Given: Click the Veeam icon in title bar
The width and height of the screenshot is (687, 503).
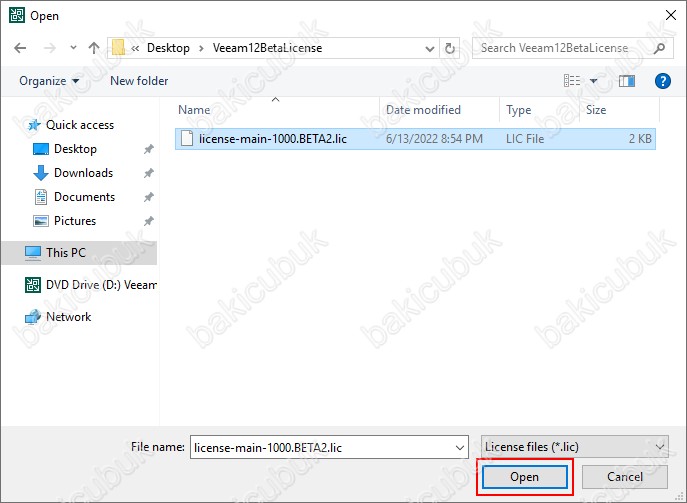Looking at the screenshot, I should click(17, 15).
